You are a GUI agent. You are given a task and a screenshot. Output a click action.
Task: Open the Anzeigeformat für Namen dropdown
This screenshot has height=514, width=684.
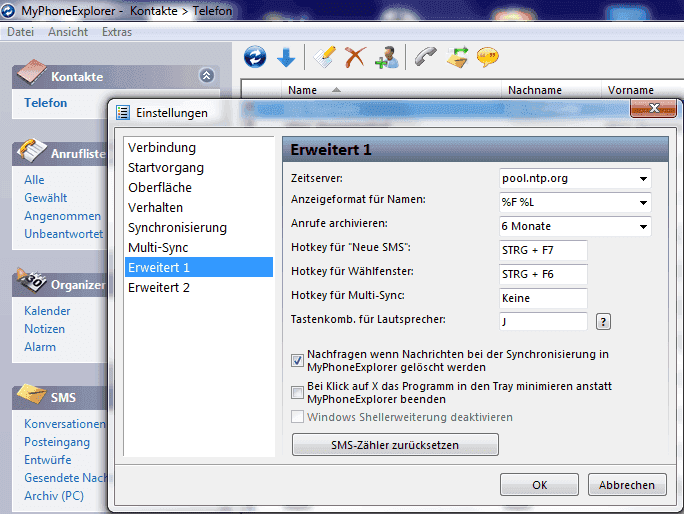click(643, 202)
